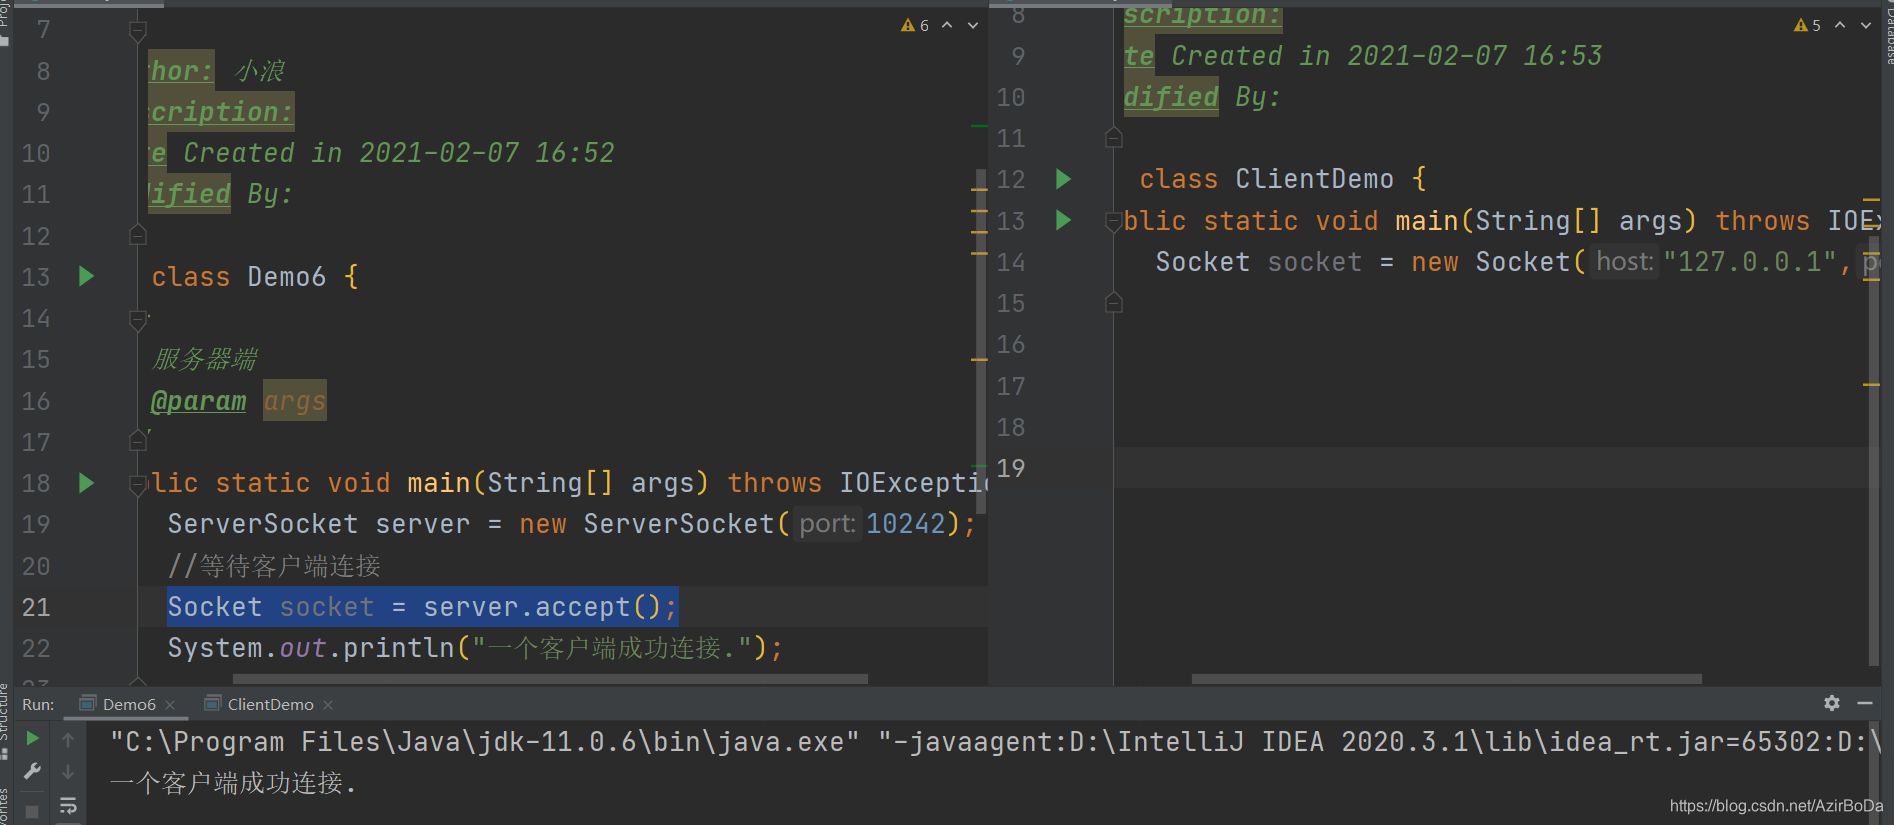Click the comment //等待客户端连接
The image size is (1894, 825).
(274, 566)
